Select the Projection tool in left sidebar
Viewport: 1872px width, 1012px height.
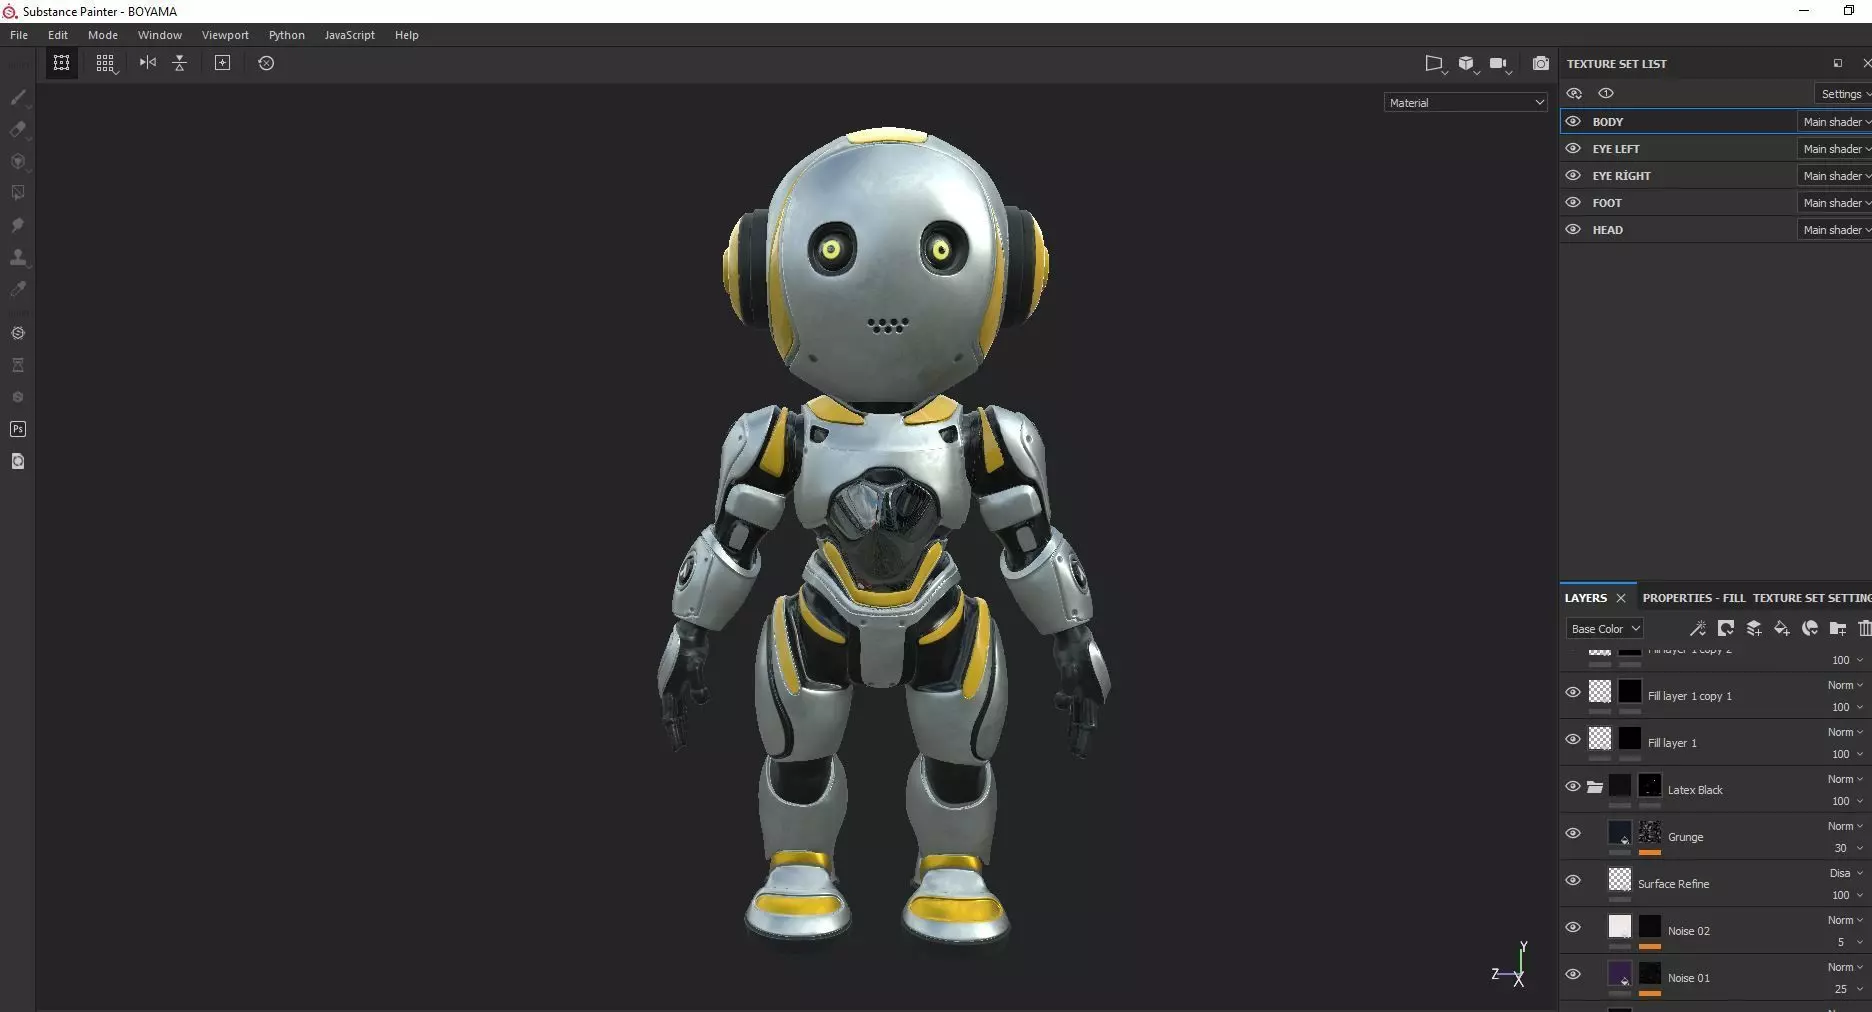[x=18, y=161]
